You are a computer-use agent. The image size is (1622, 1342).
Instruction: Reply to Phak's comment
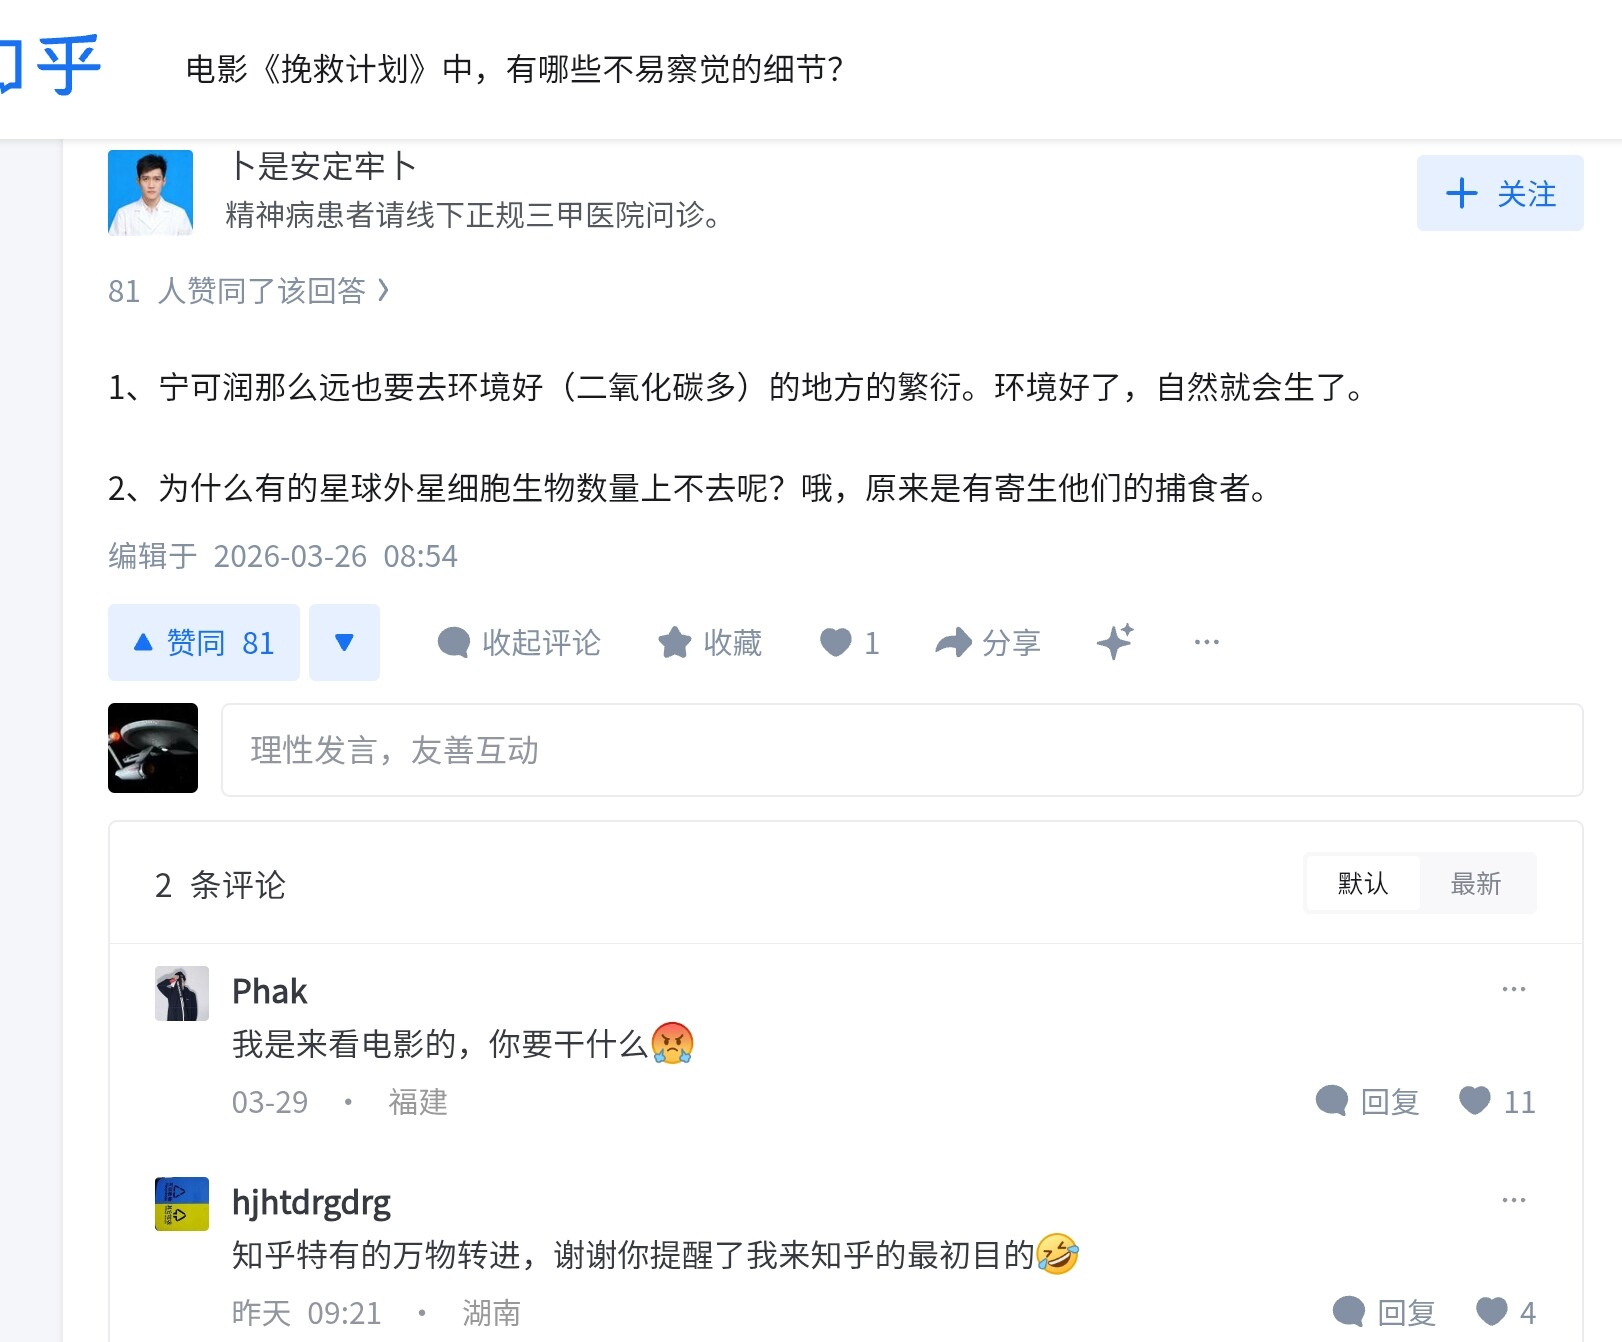coord(1368,1101)
